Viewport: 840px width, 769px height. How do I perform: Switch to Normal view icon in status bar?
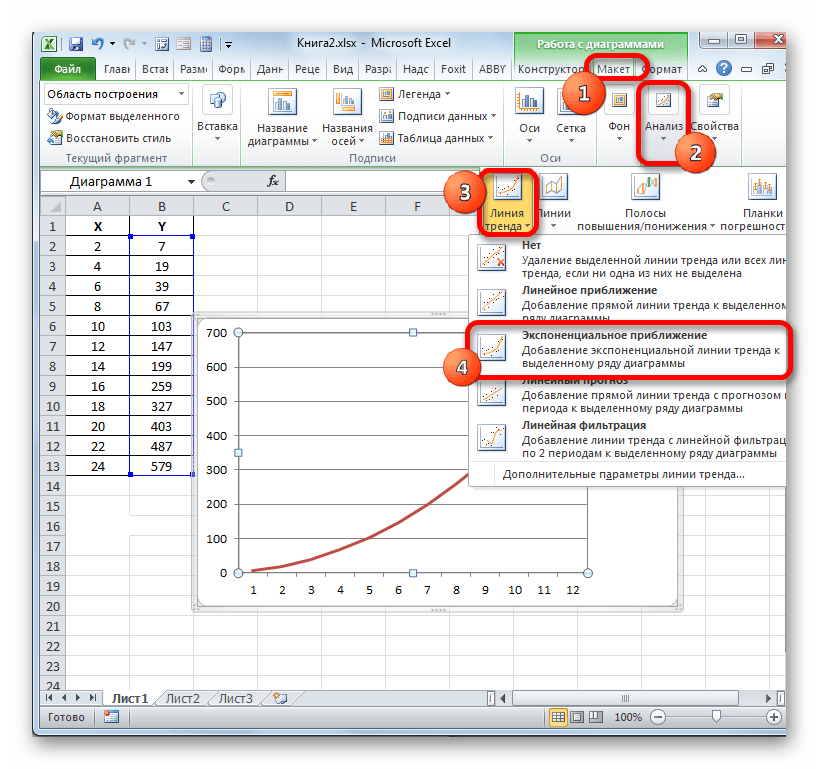(x=558, y=717)
